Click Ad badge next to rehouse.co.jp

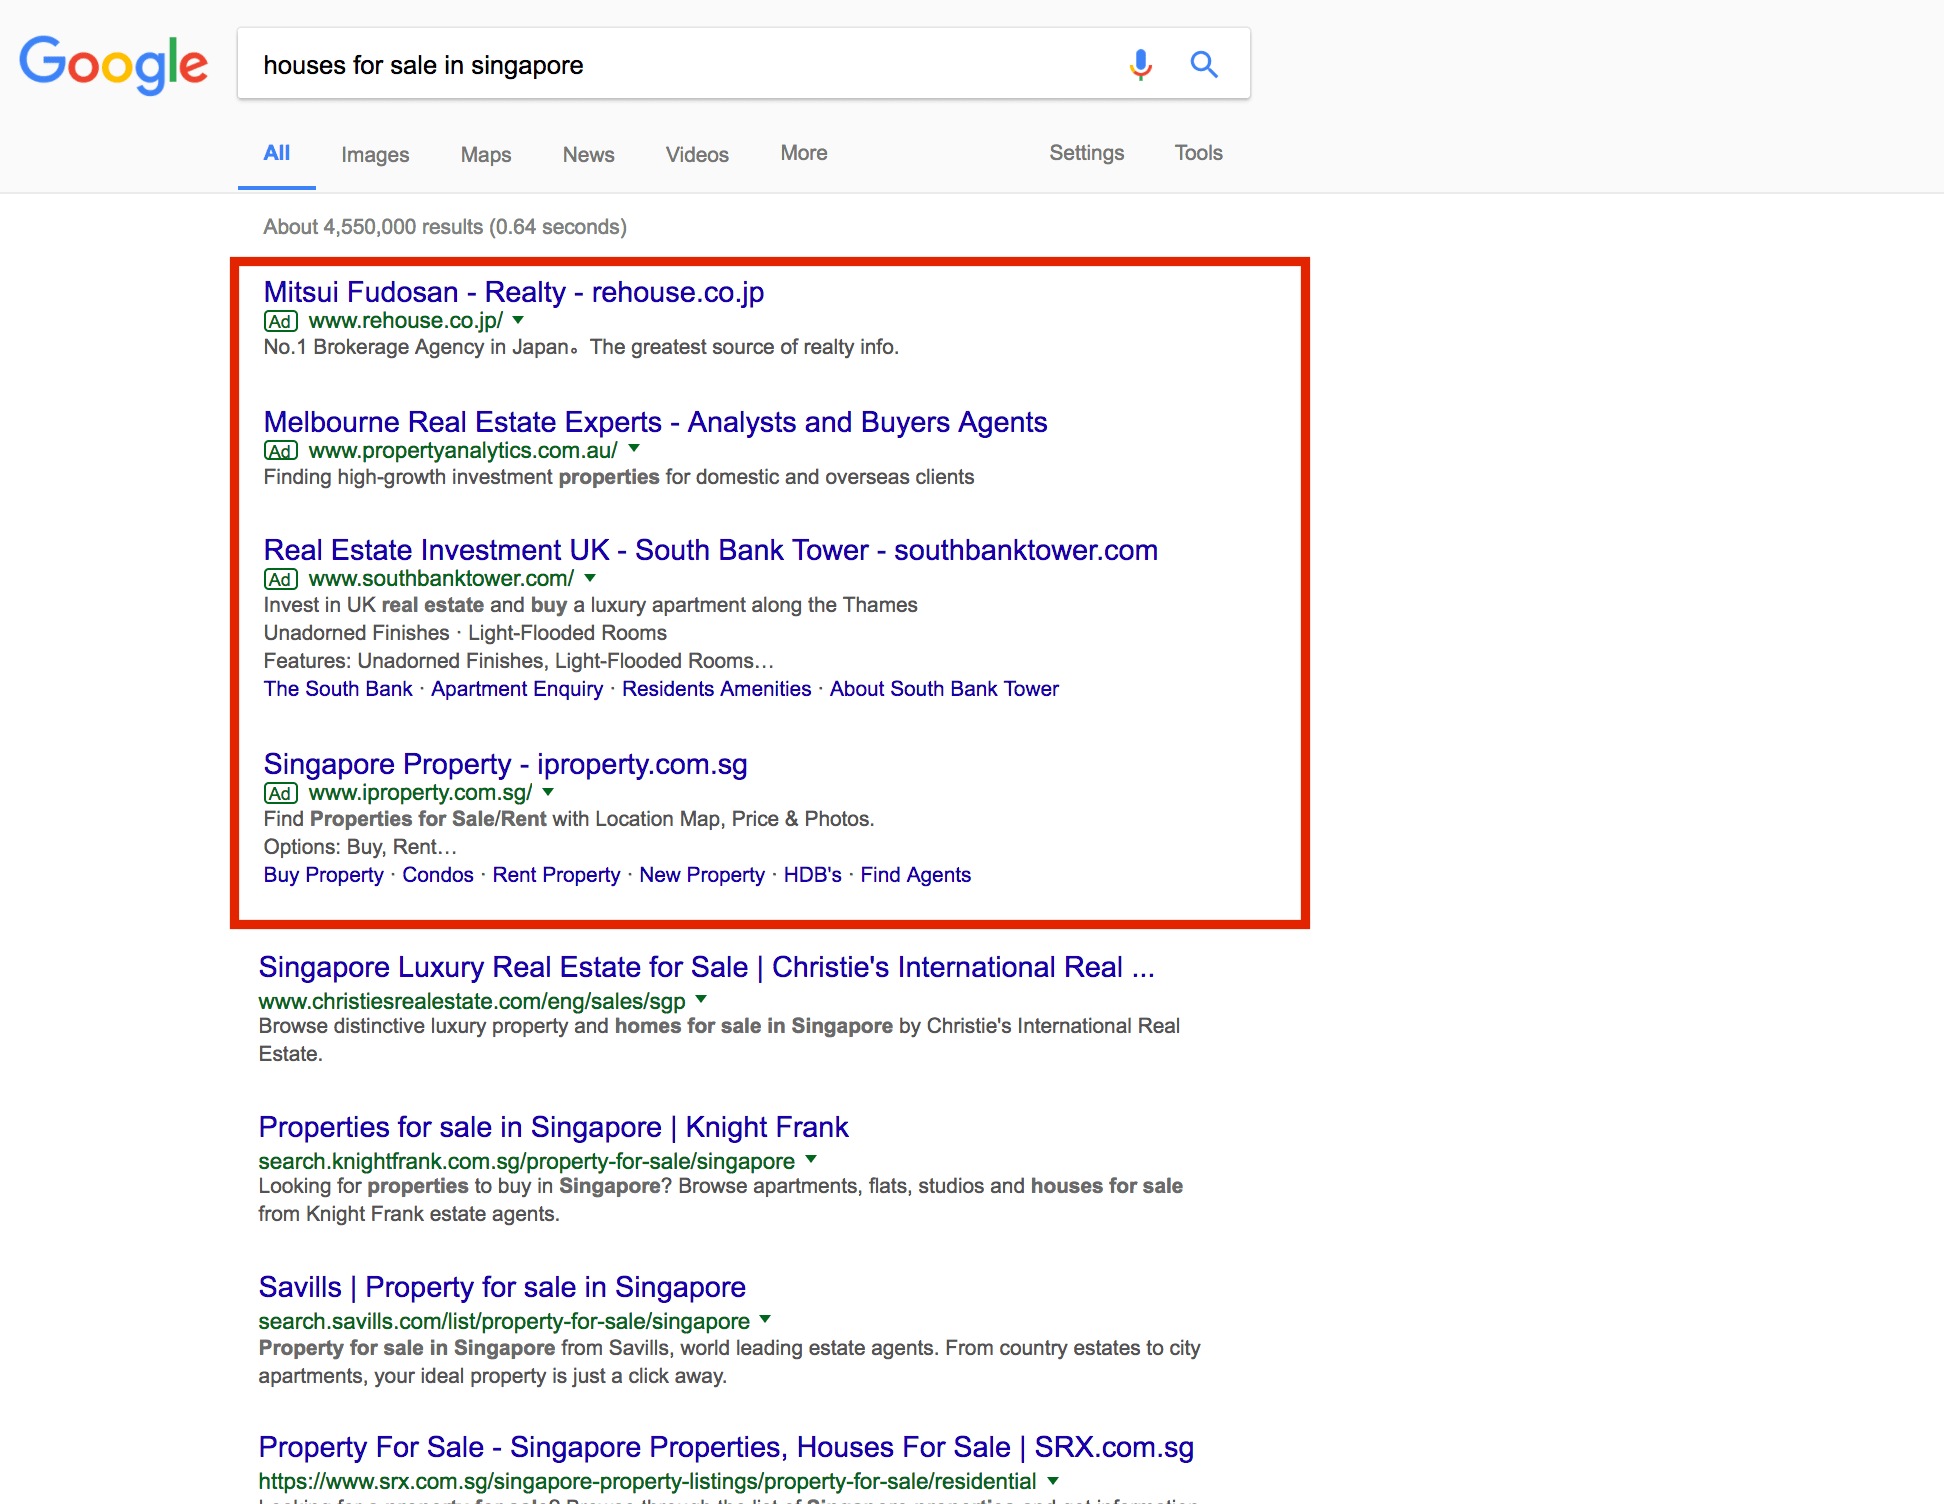[280, 321]
